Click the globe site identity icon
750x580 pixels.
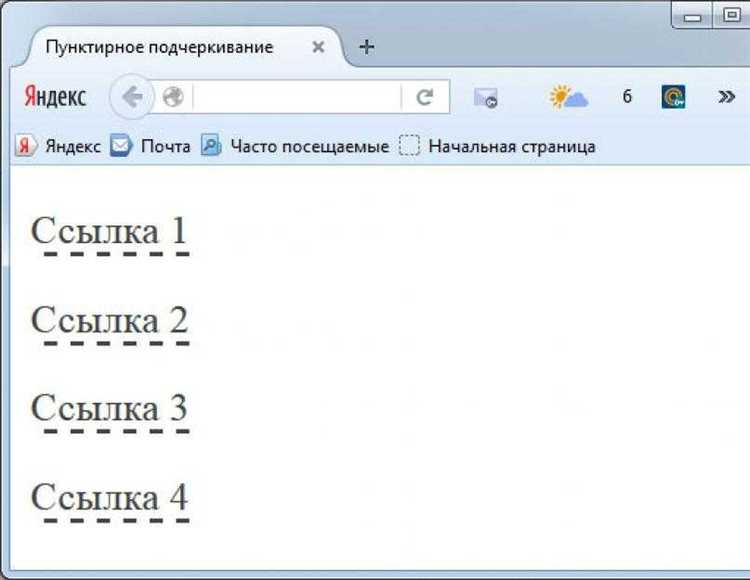[173, 97]
